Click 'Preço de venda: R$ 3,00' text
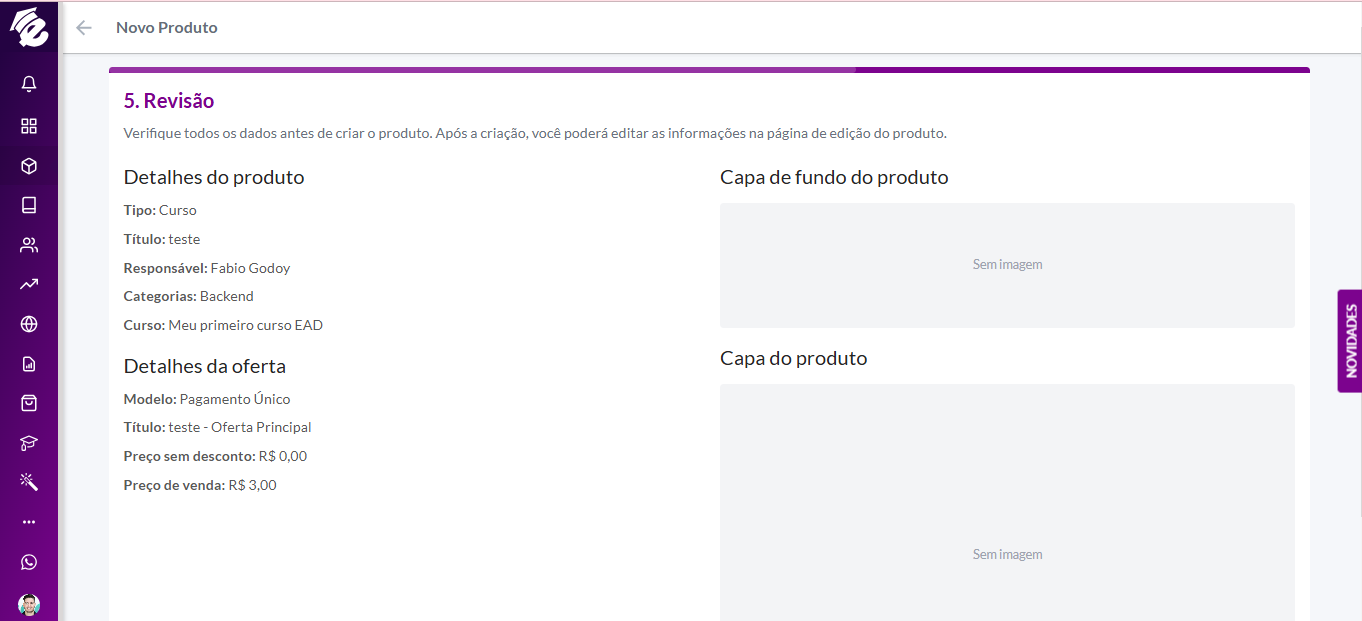1362x621 pixels. tap(200, 485)
